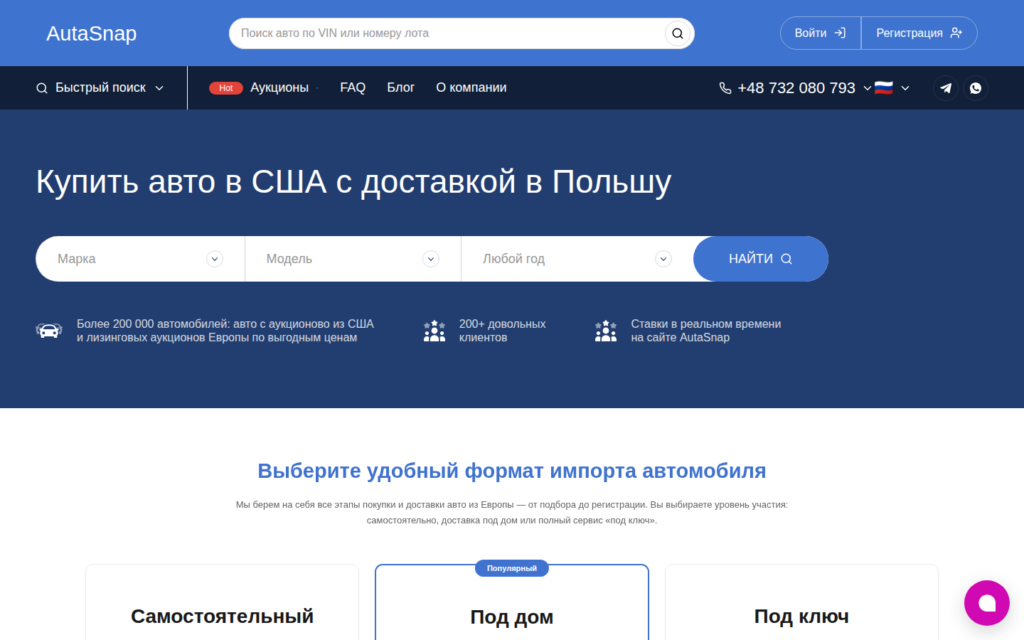Click the car icon beside 200 000 автомобилей
This screenshot has height=640, width=1024.
pos(49,331)
